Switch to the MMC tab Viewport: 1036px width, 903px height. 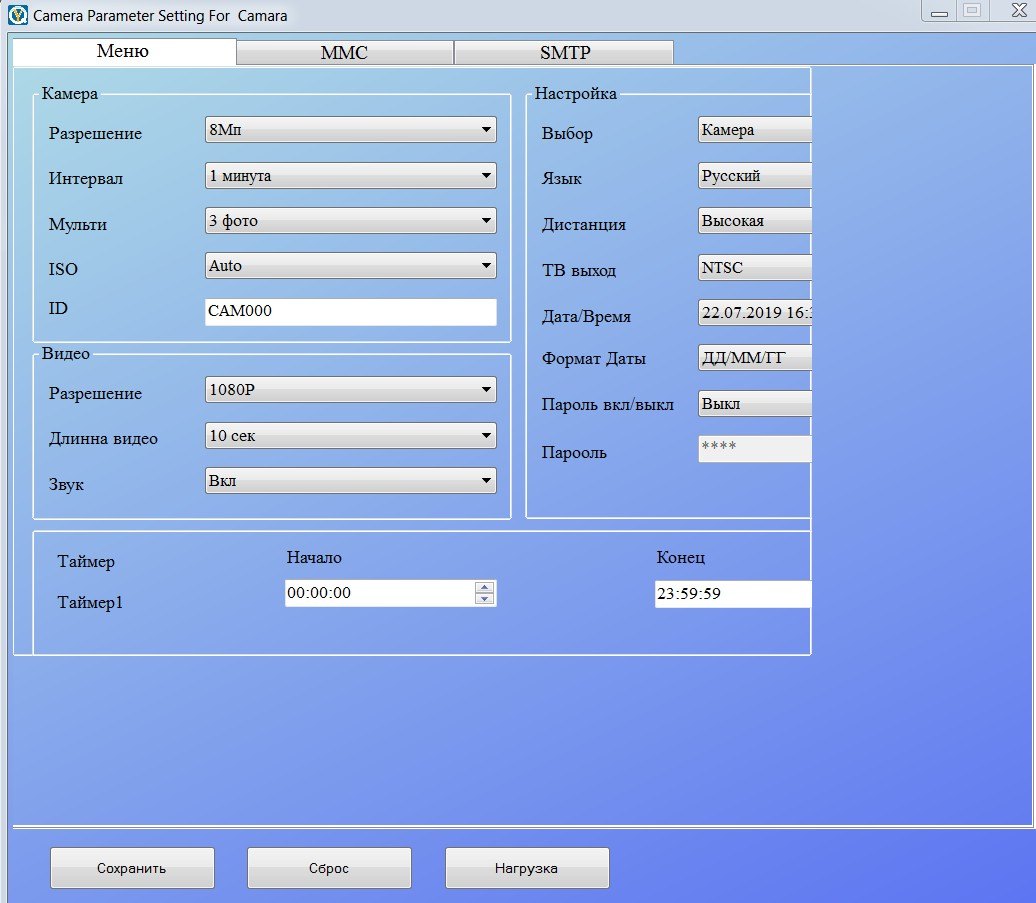[344, 53]
